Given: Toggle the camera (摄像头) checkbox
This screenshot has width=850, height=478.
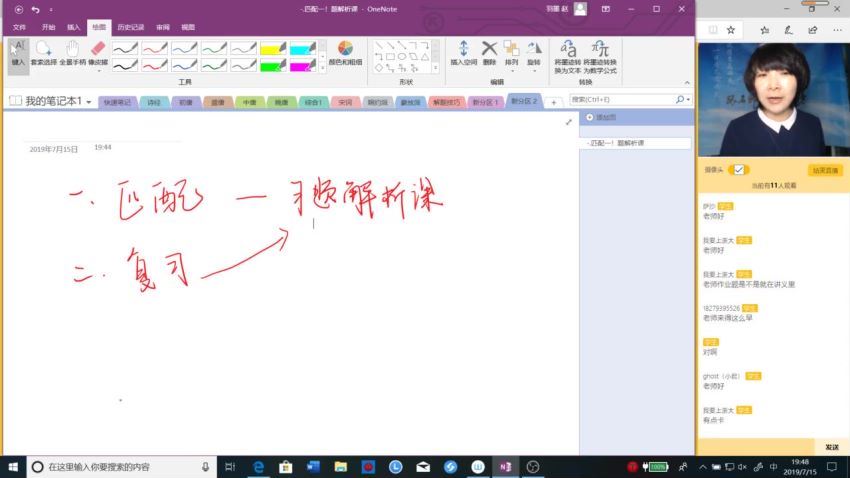Looking at the screenshot, I should click(738, 170).
